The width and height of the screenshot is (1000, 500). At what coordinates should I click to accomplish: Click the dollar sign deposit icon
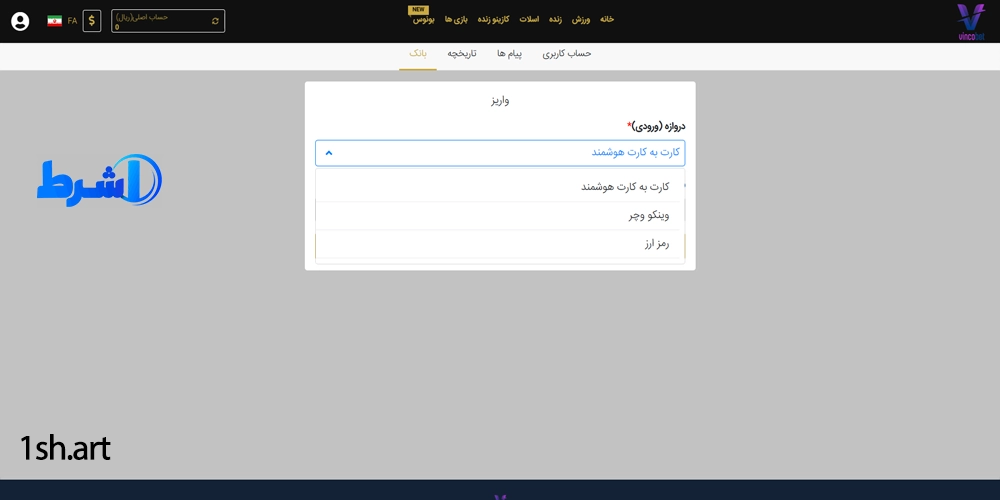tap(92, 21)
